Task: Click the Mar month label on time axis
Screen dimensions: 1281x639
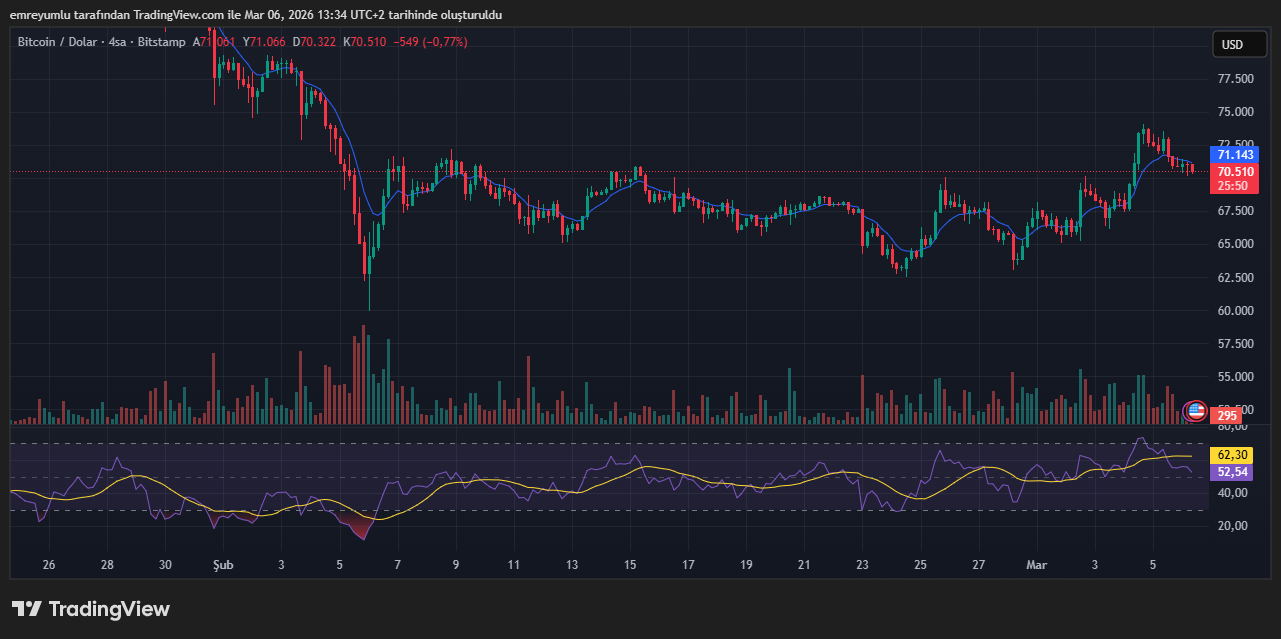Action: click(x=1037, y=565)
